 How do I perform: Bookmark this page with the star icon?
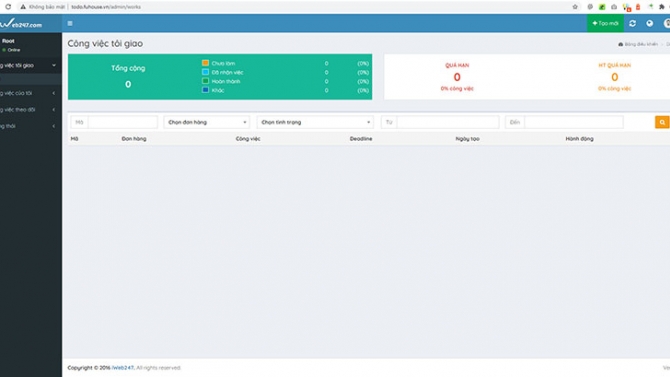(x=575, y=7)
